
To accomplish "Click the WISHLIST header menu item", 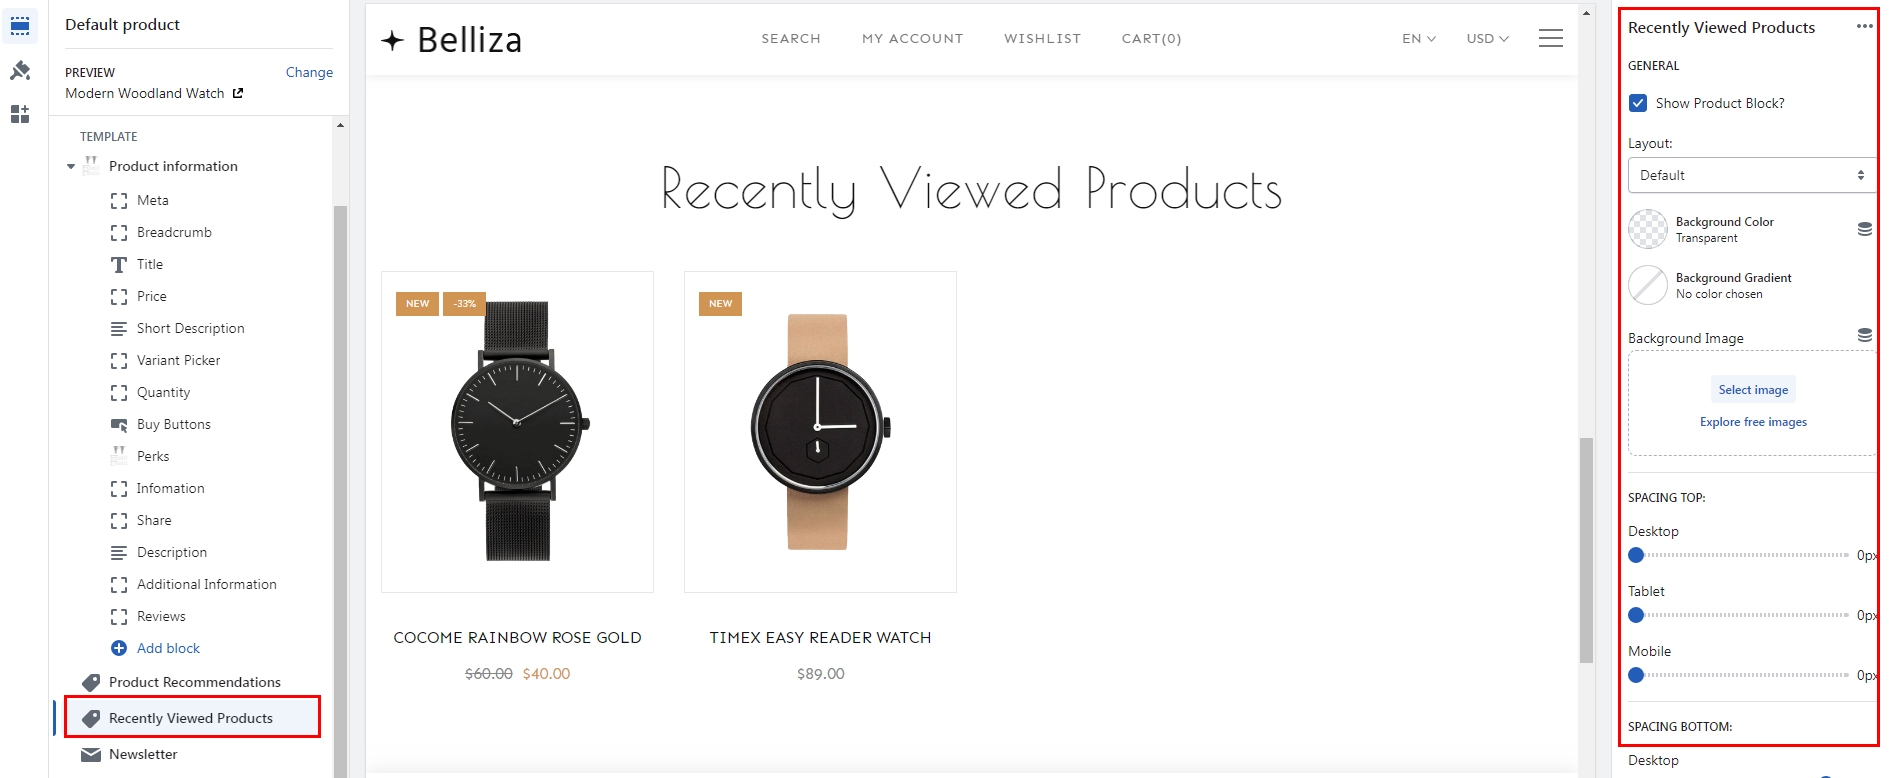I will pyautogui.click(x=1042, y=38).
